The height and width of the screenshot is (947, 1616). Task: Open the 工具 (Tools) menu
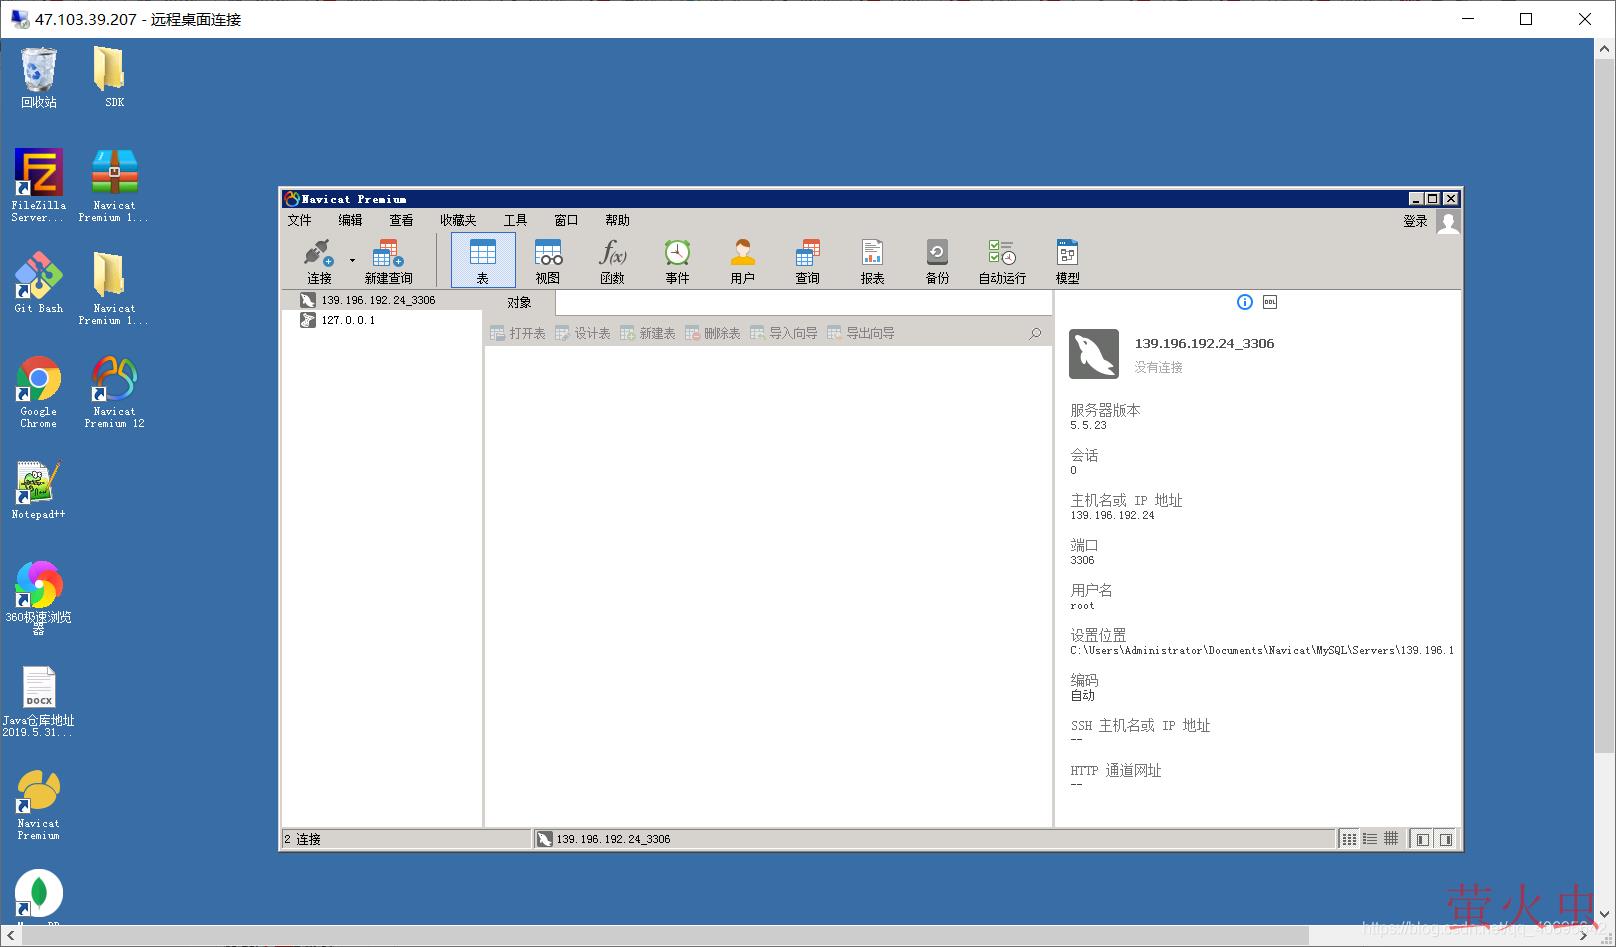point(515,220)
